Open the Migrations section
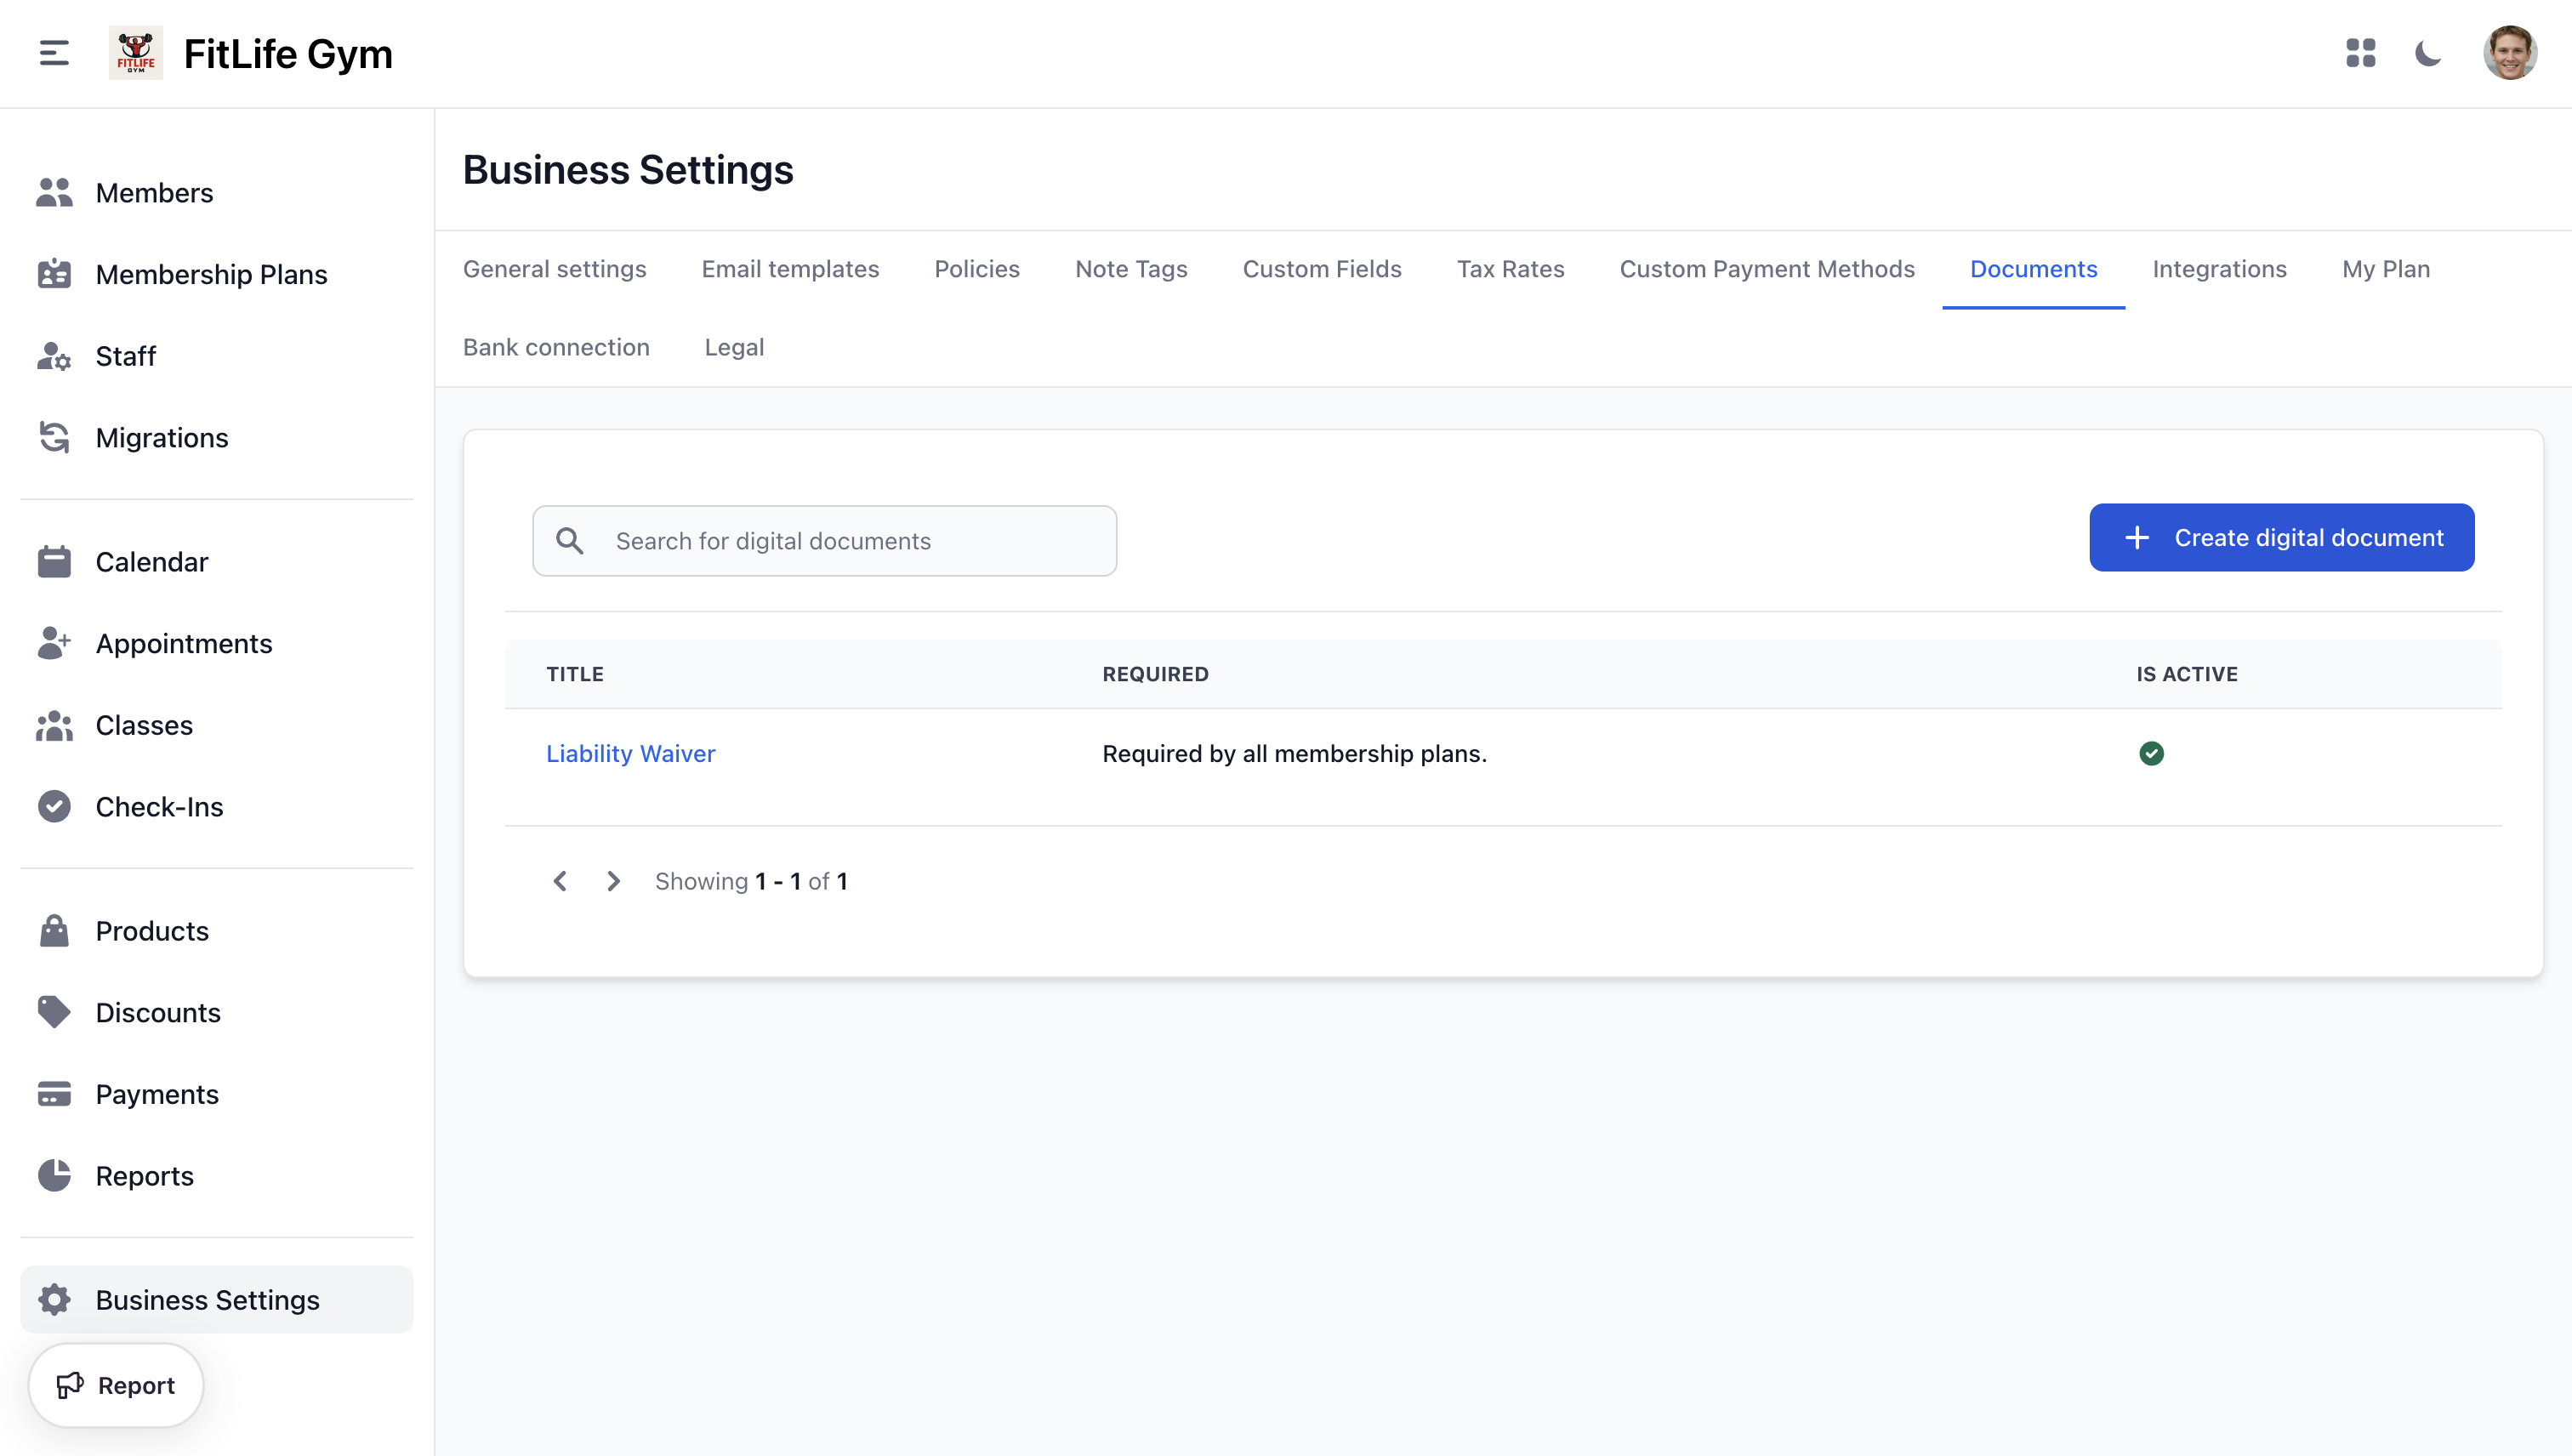 tap(161, 437)
